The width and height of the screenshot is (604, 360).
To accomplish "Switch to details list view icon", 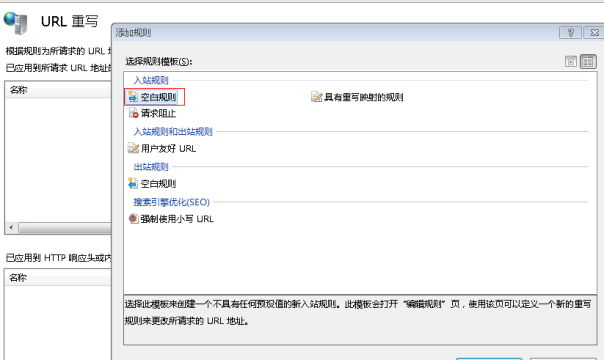I will (x=570, y=62).
